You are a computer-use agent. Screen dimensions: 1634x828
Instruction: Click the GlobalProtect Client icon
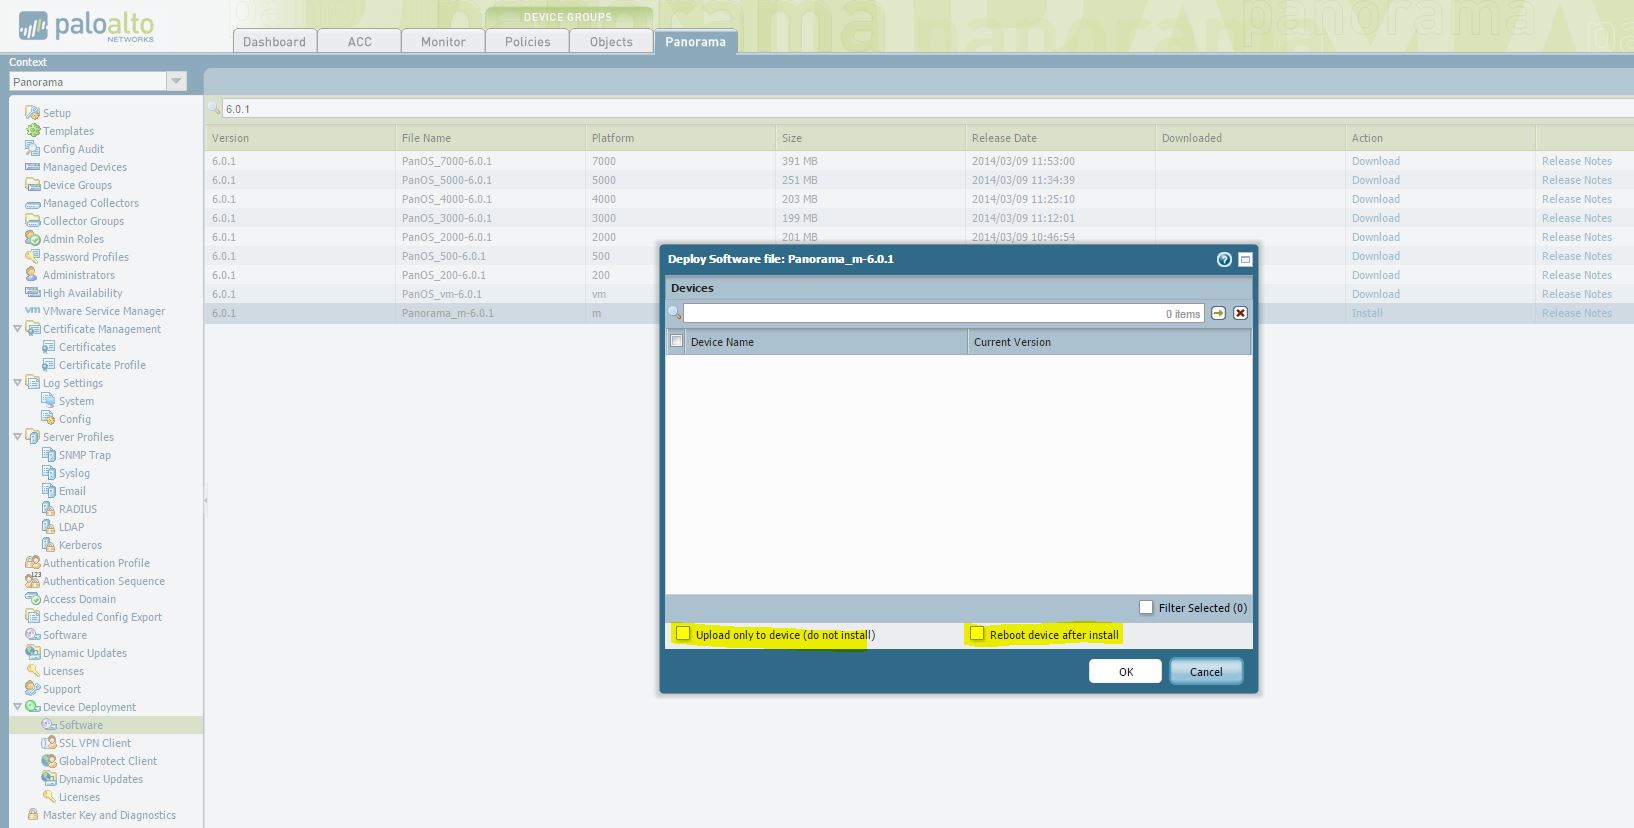point(48,761)
